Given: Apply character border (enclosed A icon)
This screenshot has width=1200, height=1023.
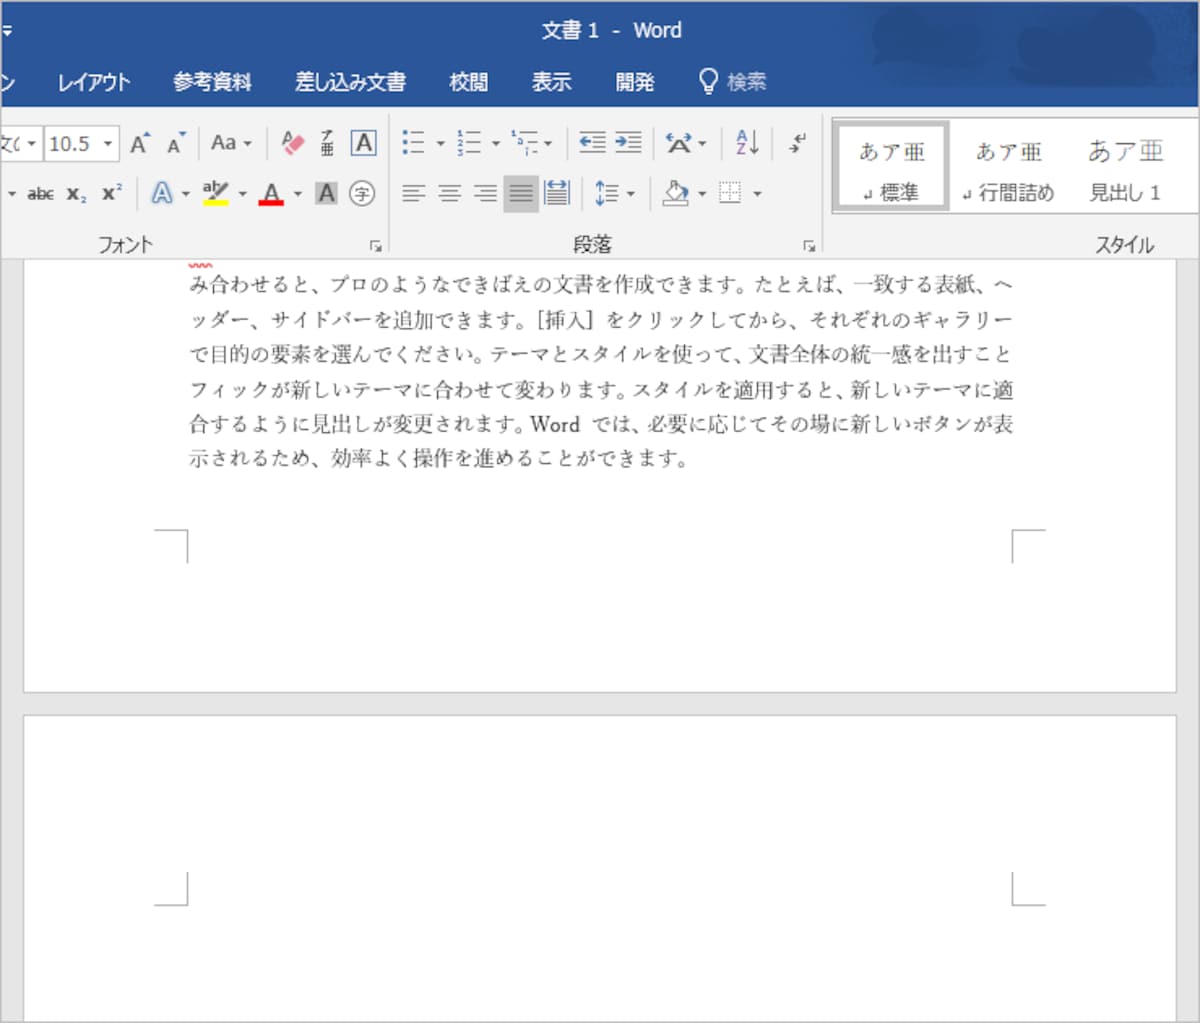Looking at the screenshot, I should (x=363, y=143).
